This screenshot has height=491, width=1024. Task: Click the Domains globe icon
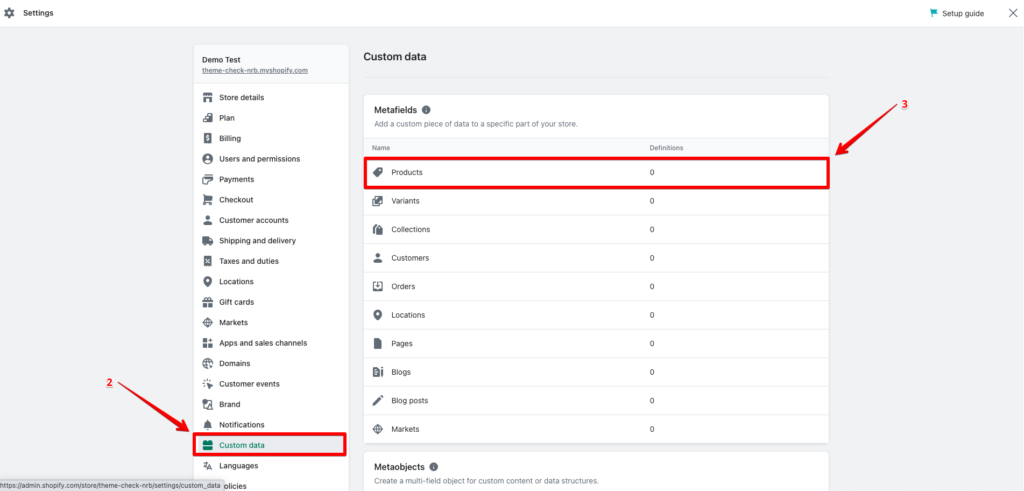[208, 364]
